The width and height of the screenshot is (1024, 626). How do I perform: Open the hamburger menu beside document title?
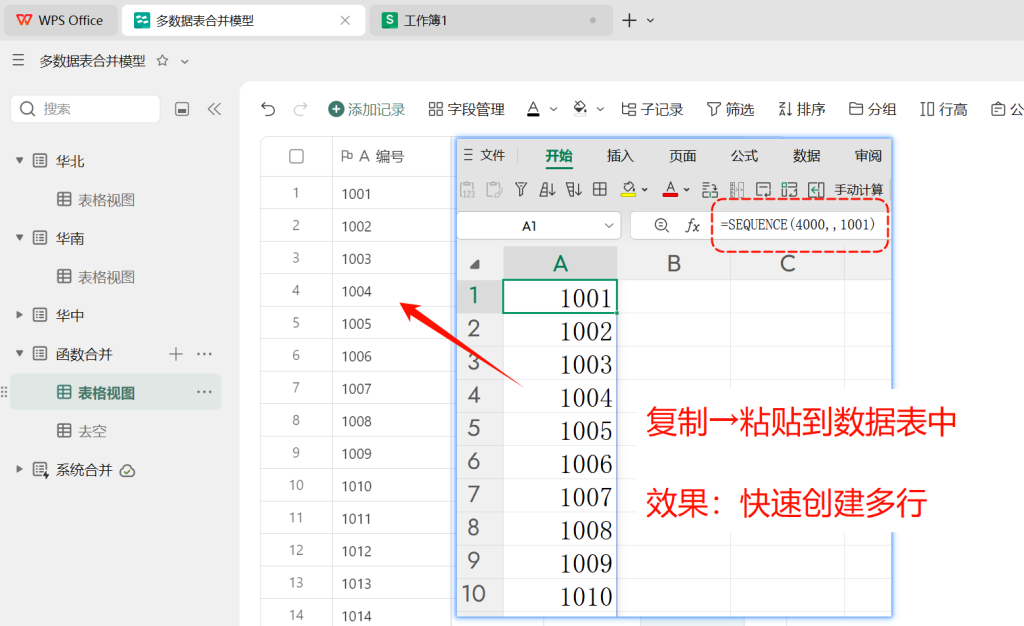pos(18,61)
